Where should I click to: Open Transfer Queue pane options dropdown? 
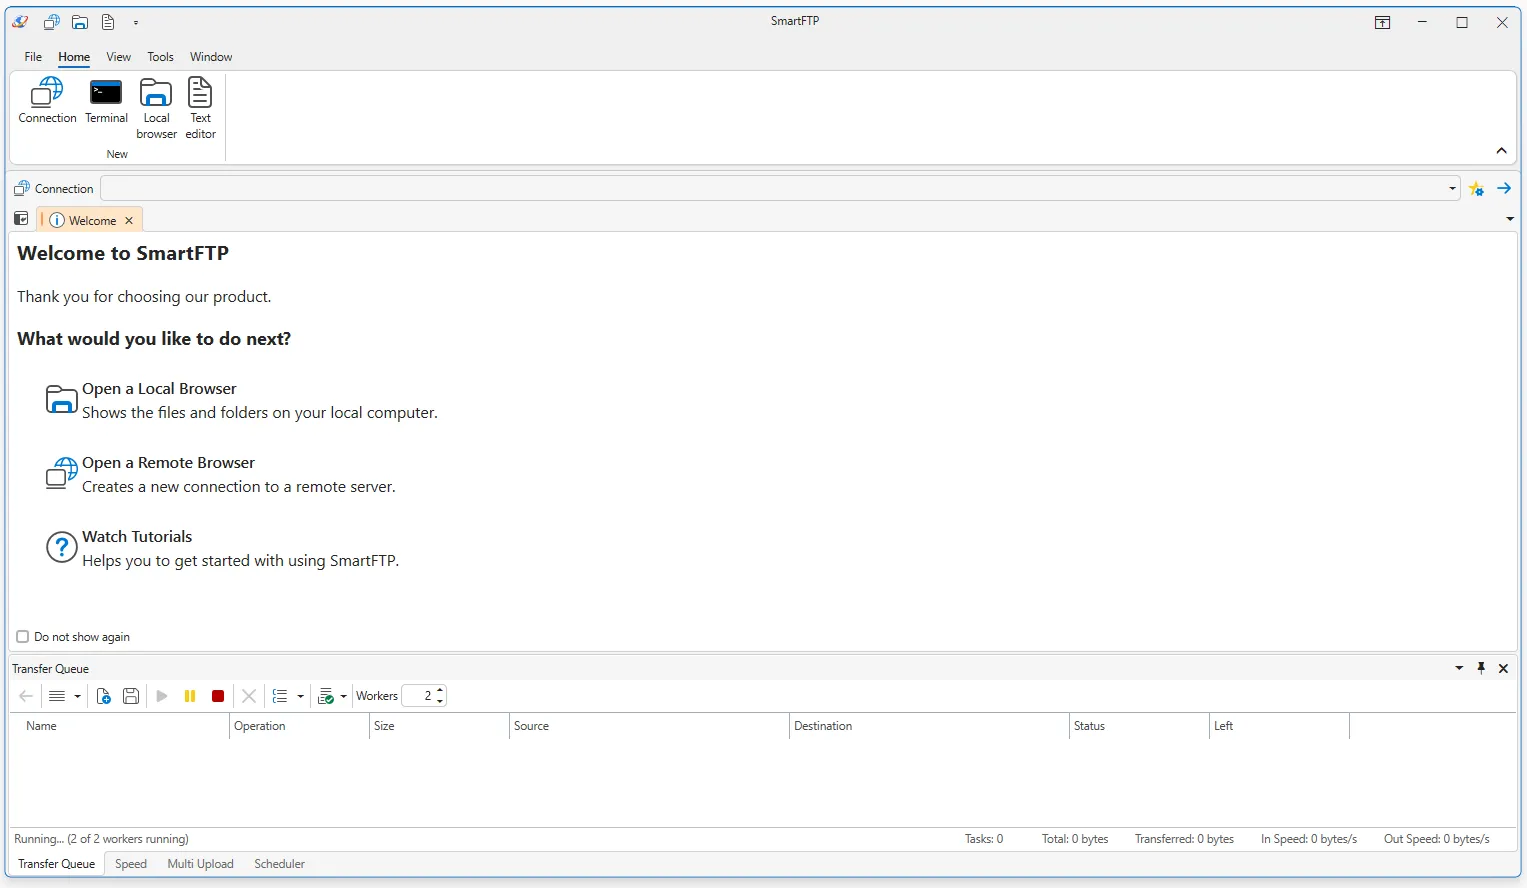1459,668
